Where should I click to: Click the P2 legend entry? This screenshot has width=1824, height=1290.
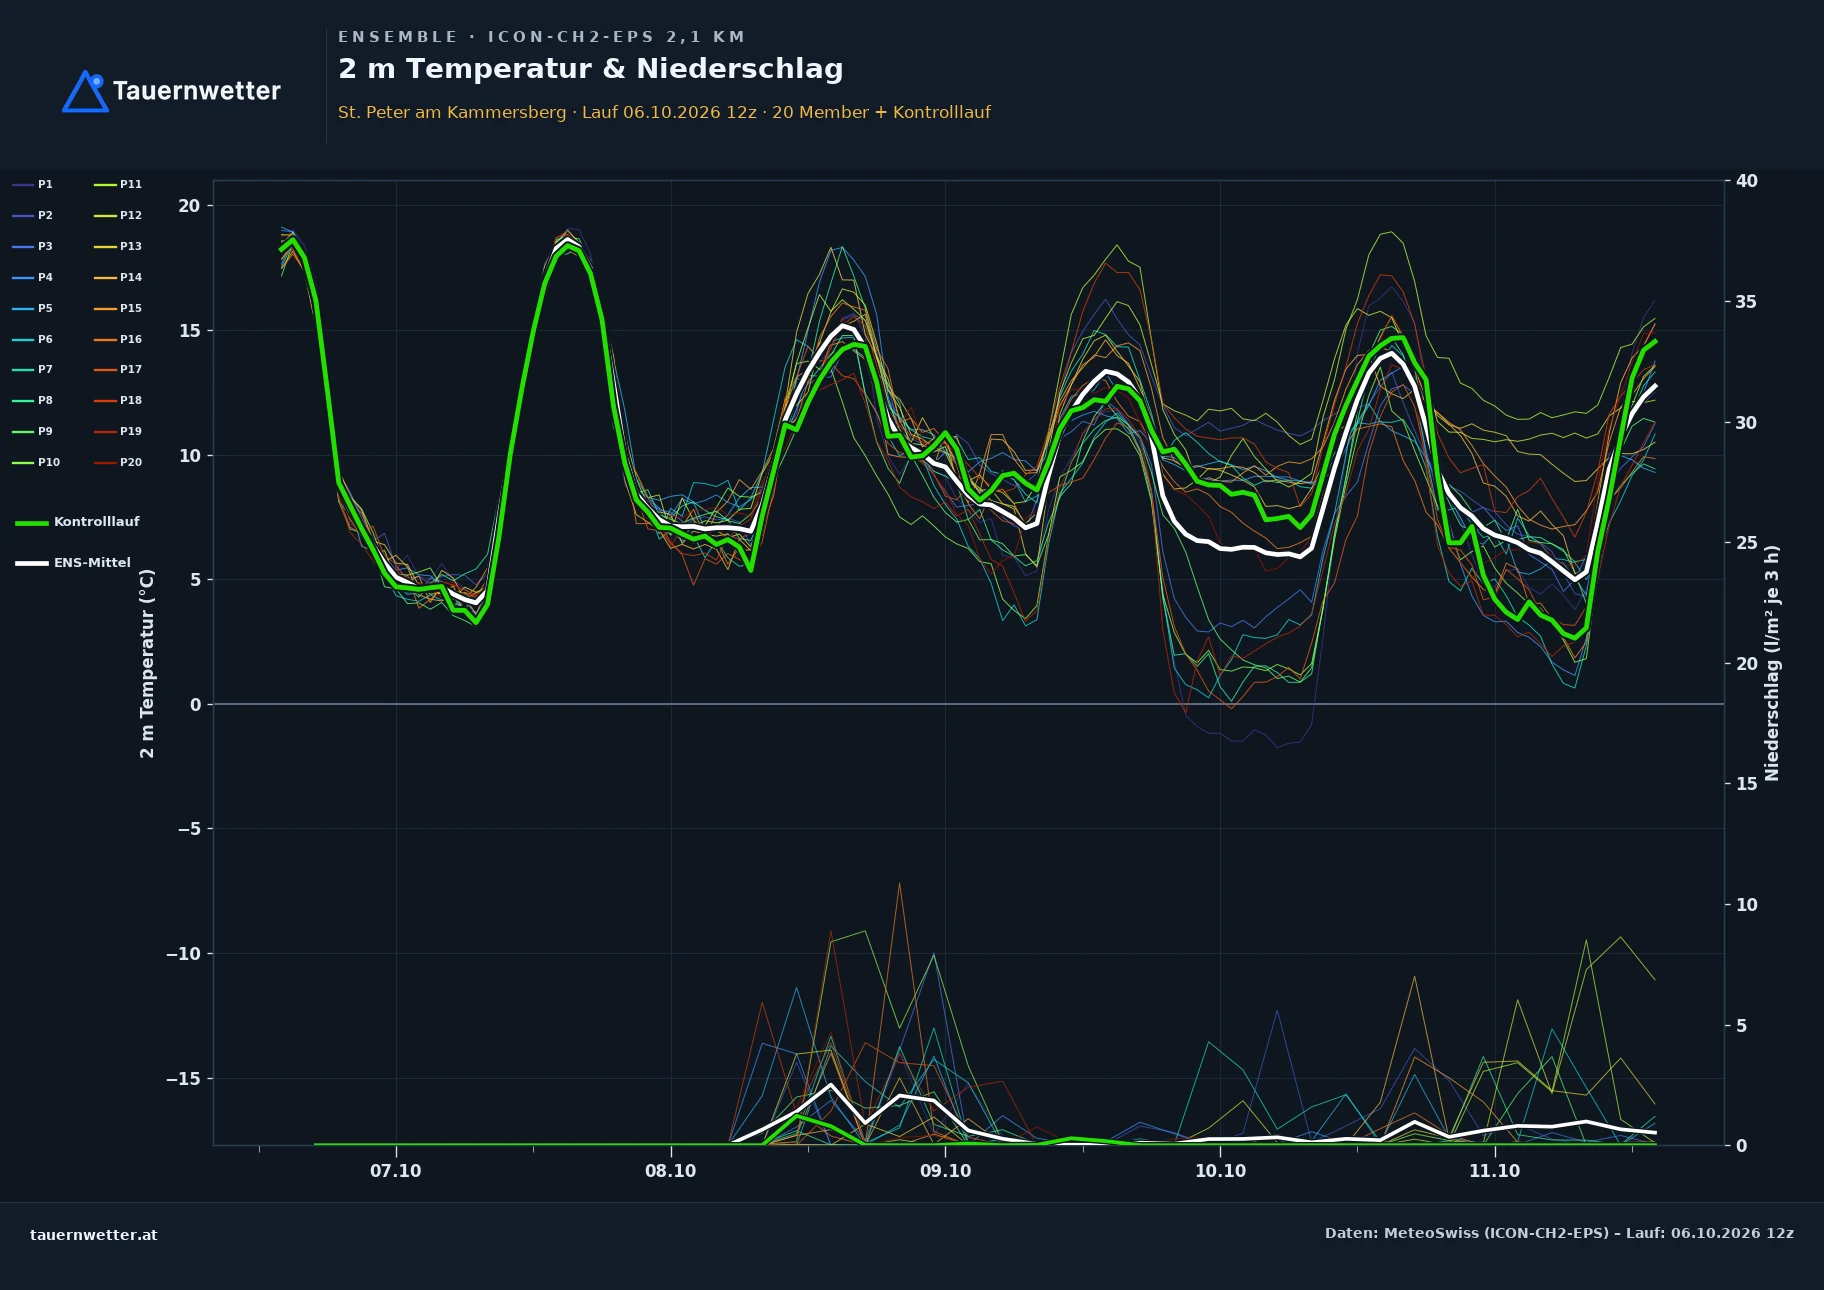[x=32, y=215]
